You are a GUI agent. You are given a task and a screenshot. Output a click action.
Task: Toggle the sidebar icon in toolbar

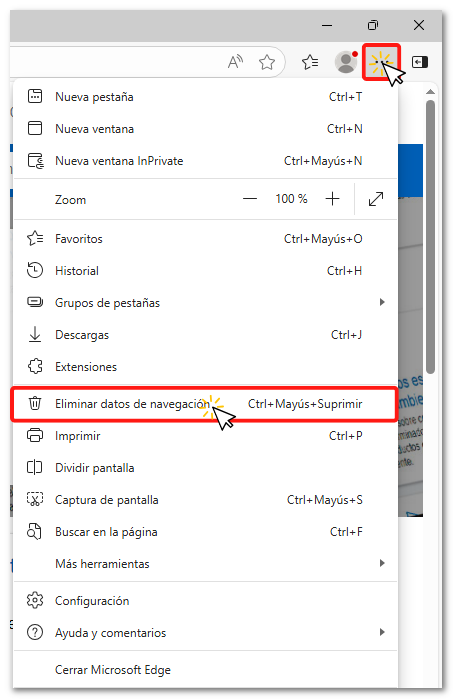(x=419, y=62)
